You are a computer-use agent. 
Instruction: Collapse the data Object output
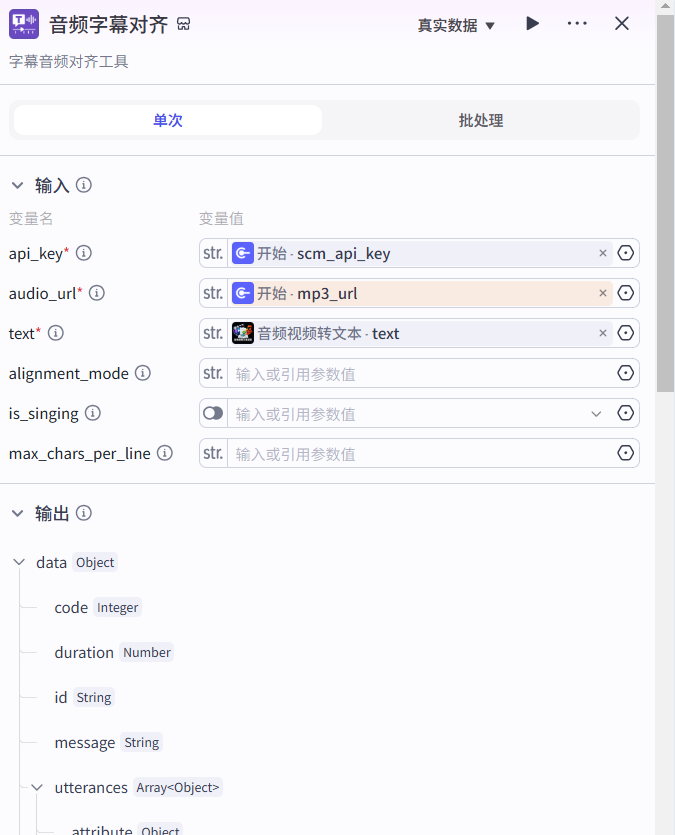18,562
